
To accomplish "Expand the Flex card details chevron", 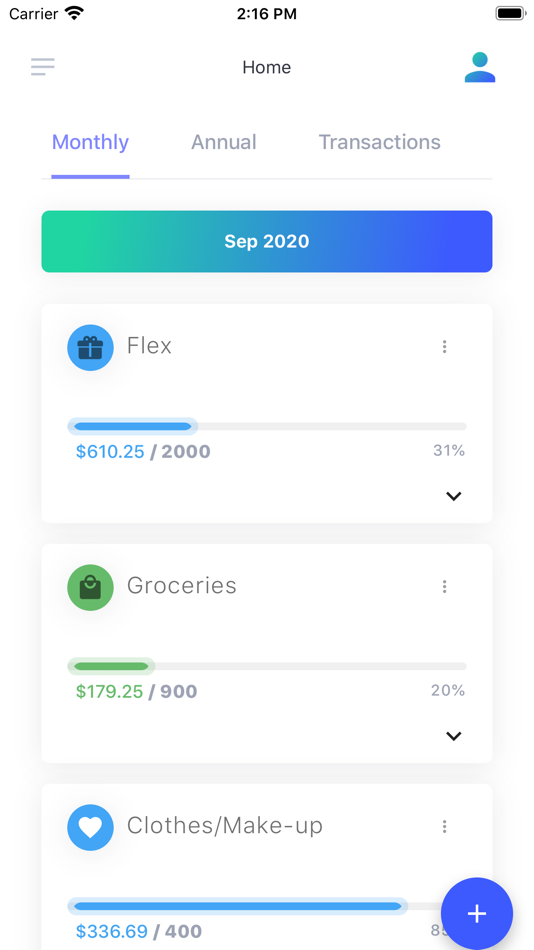I will 454,496.
